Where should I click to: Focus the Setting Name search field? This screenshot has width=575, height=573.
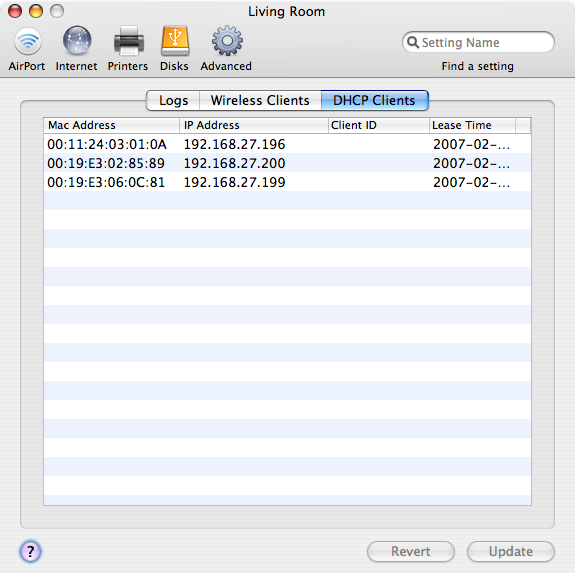(x=478, y=42)
